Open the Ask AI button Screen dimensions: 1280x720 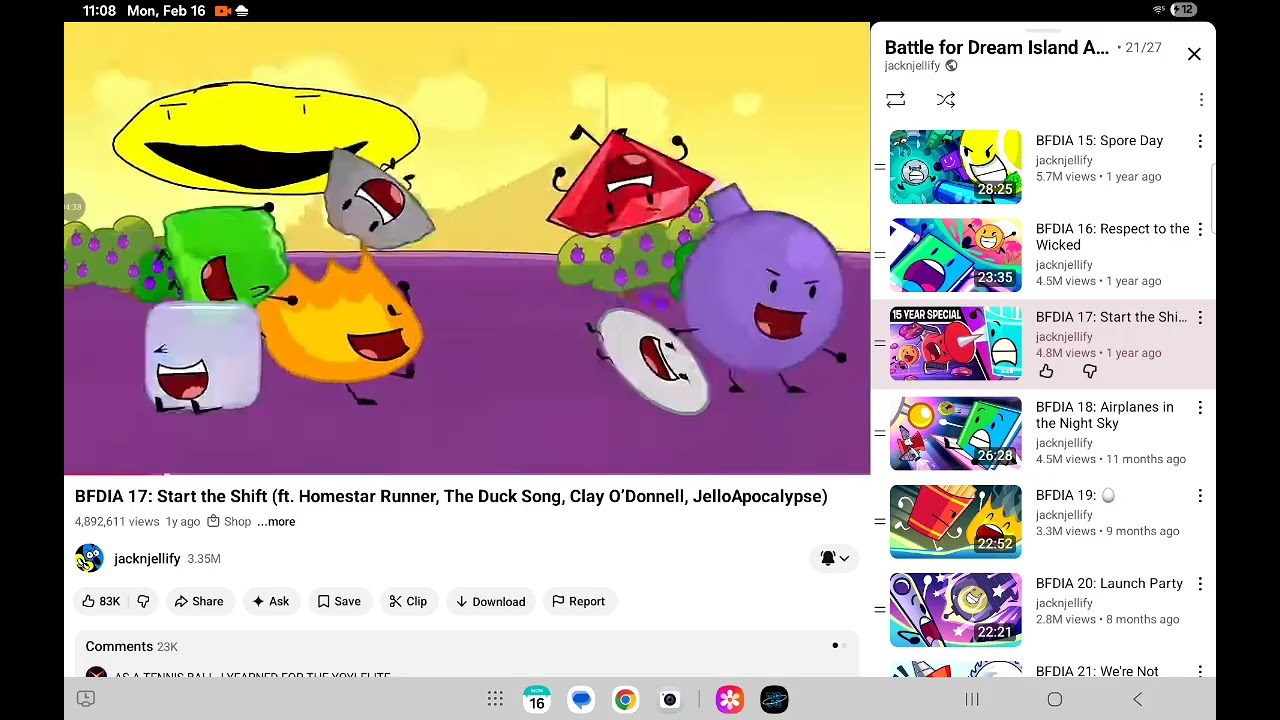pos(271,601)
